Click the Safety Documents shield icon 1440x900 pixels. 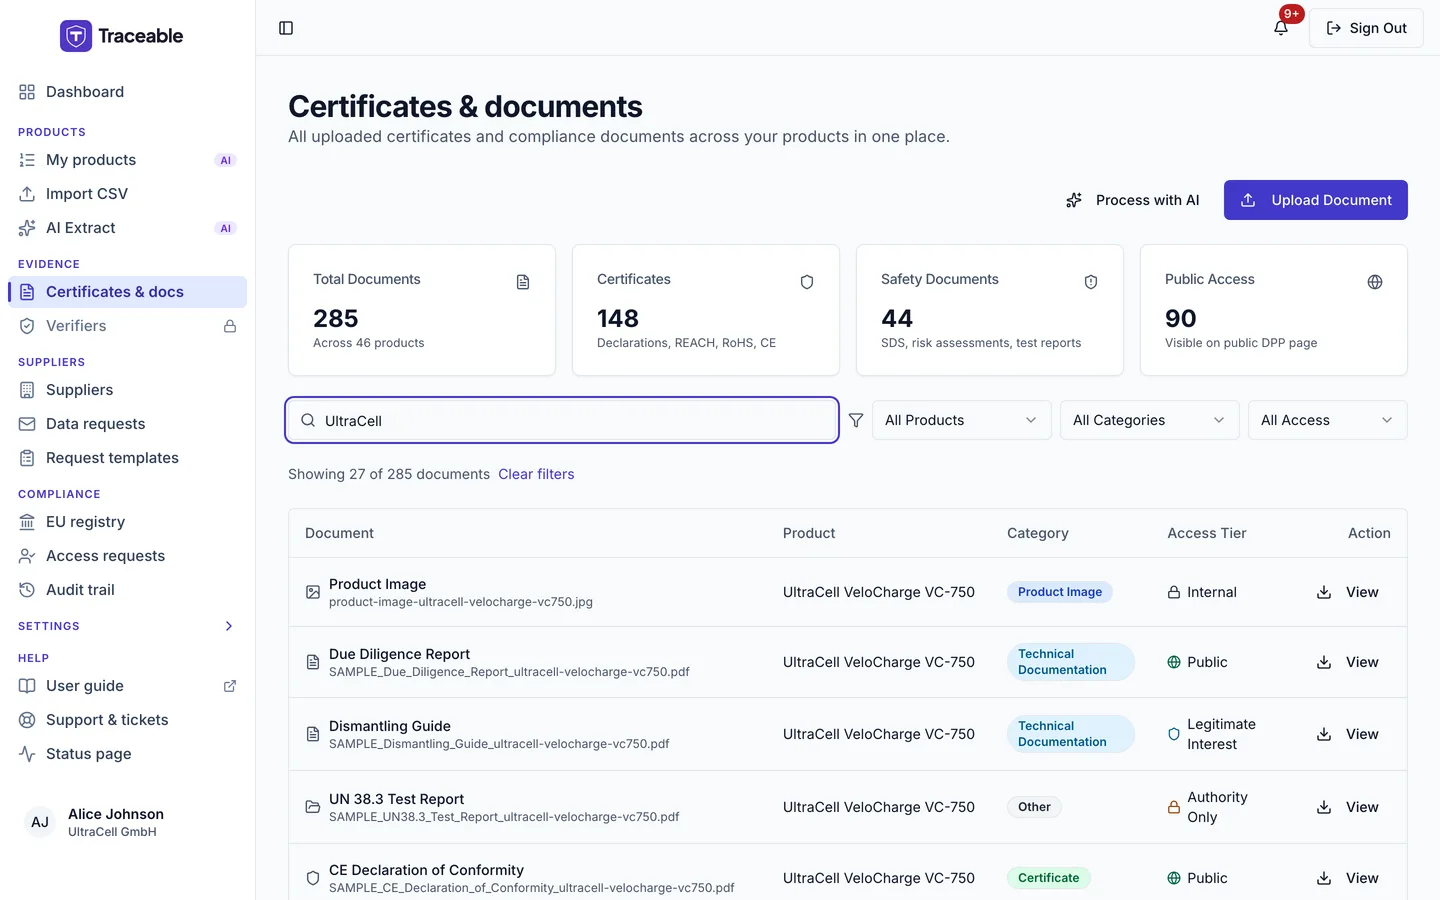1091,282
